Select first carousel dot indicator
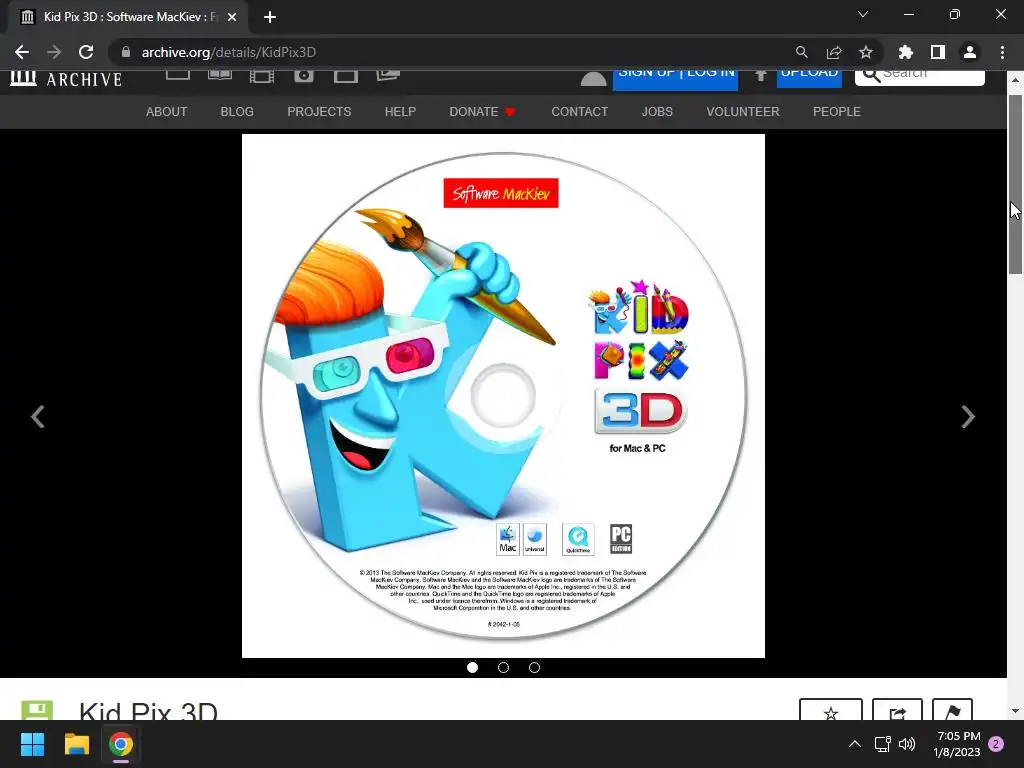 coord(473,667)
